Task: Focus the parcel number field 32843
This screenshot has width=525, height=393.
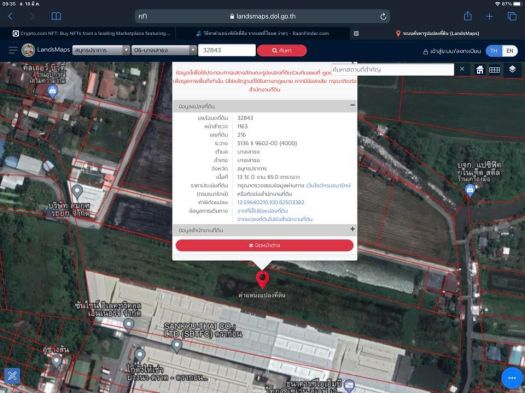Action: pyautogui.click(x=227, y=50)
